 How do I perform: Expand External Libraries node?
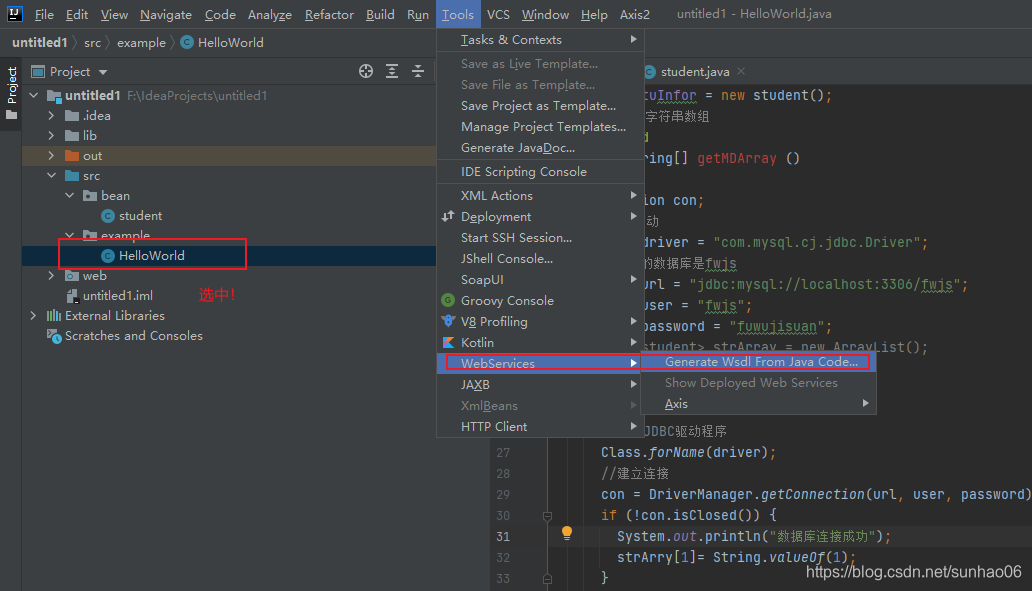(x=34, y=316)
